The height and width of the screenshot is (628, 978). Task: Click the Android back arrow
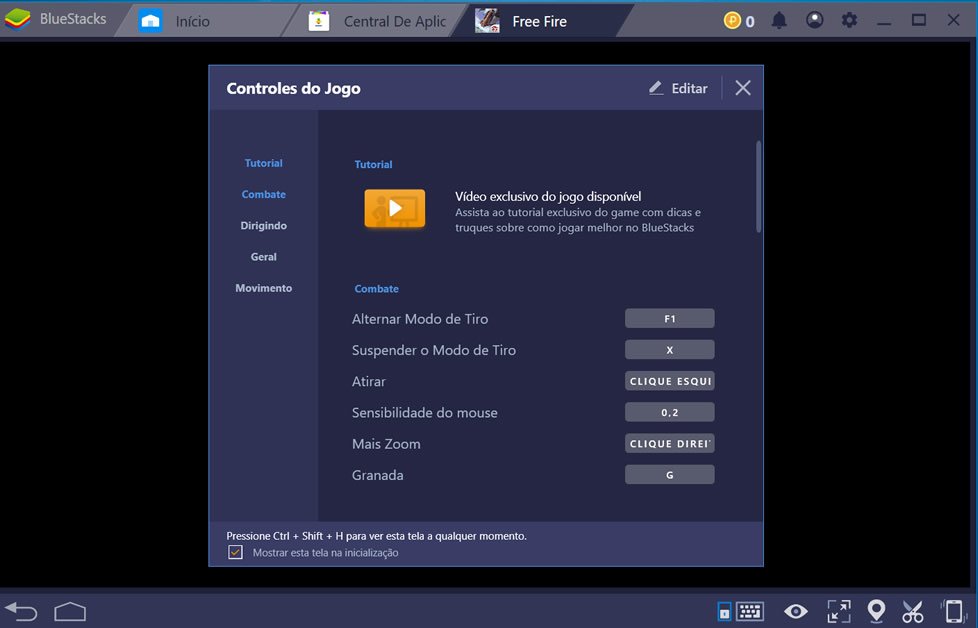click(x=22, y=611)
